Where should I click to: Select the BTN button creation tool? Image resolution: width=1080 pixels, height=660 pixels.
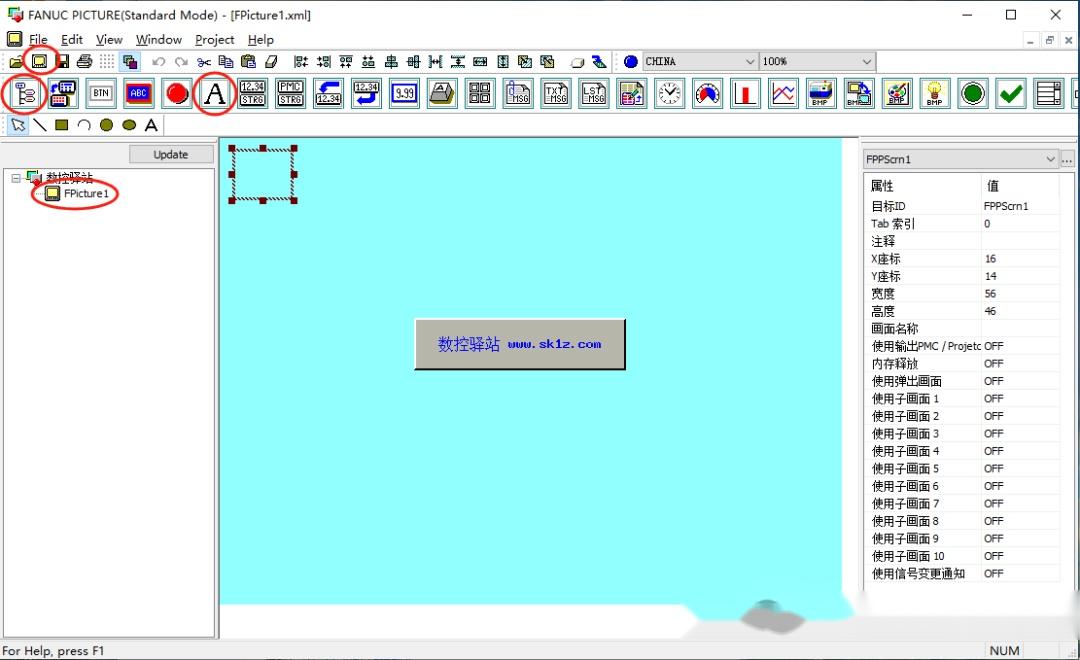coord(101,93)
